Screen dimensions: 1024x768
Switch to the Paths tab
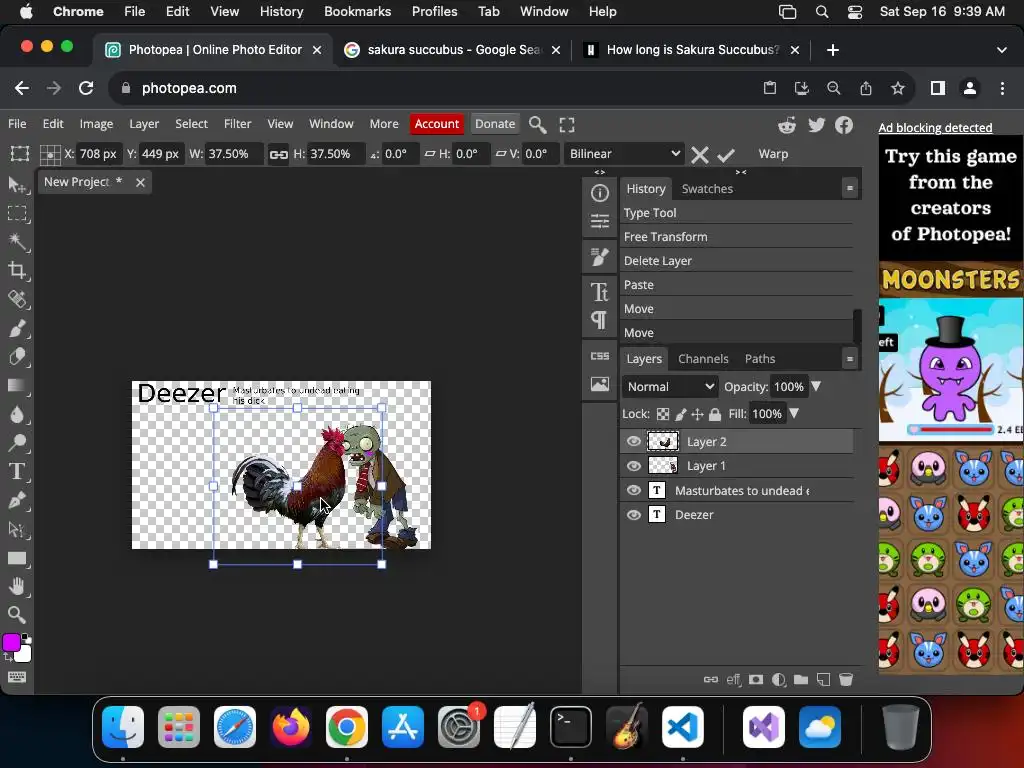[x=760, y=359]
